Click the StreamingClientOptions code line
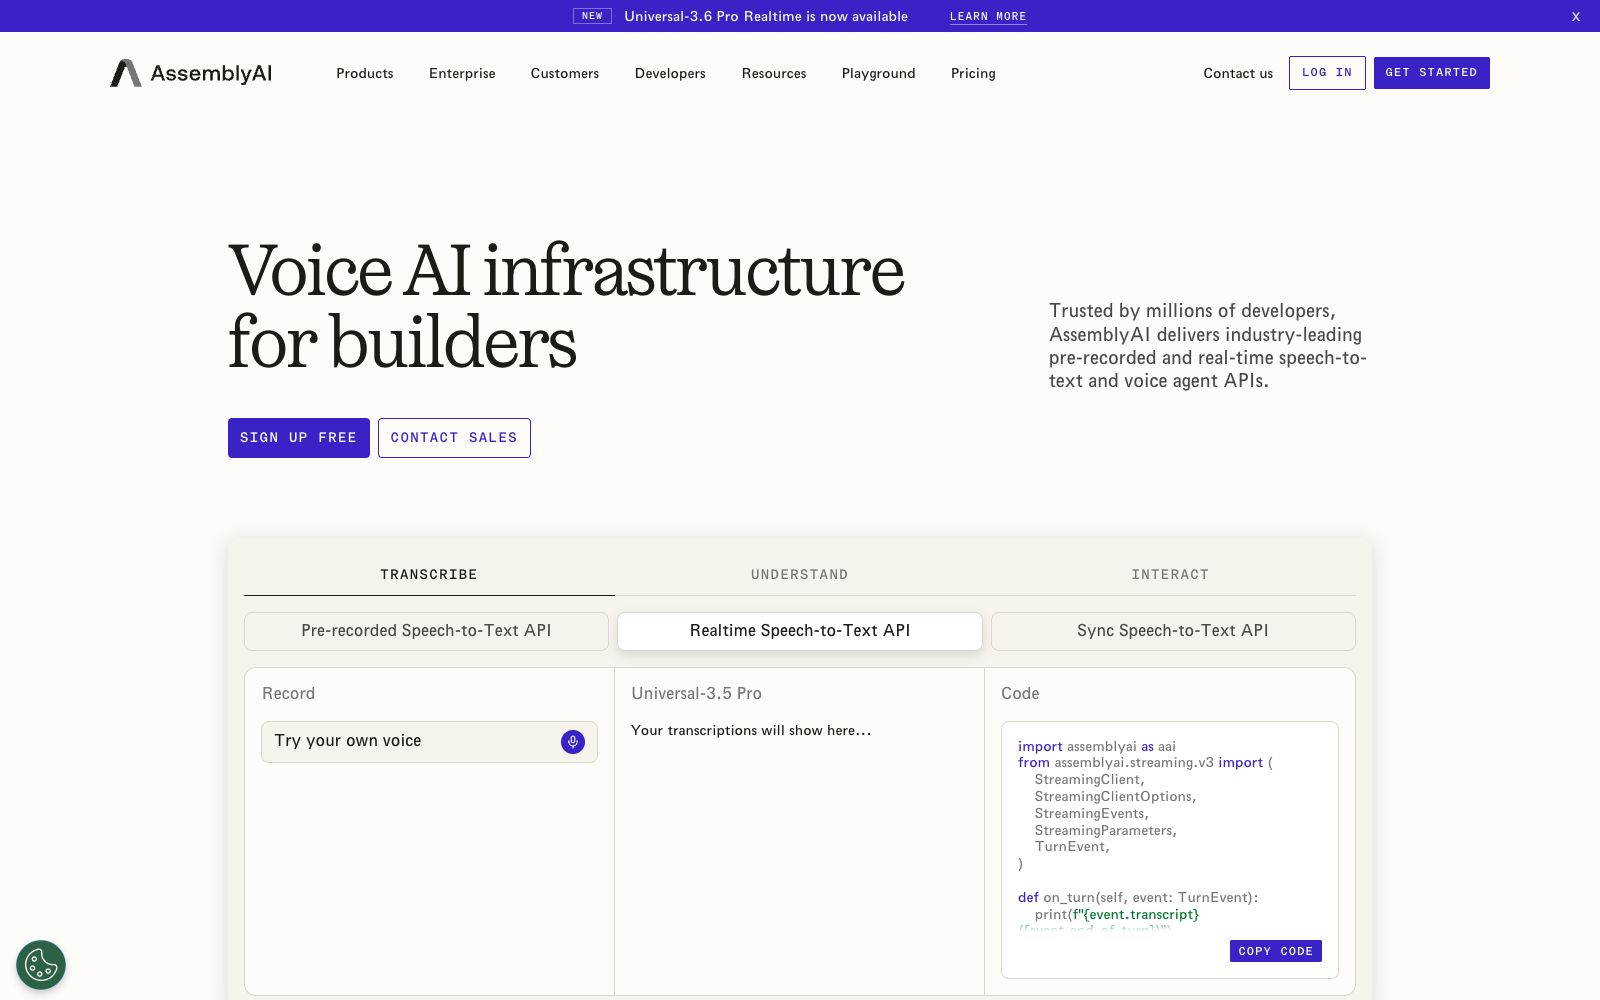 tap(1115, 796)
